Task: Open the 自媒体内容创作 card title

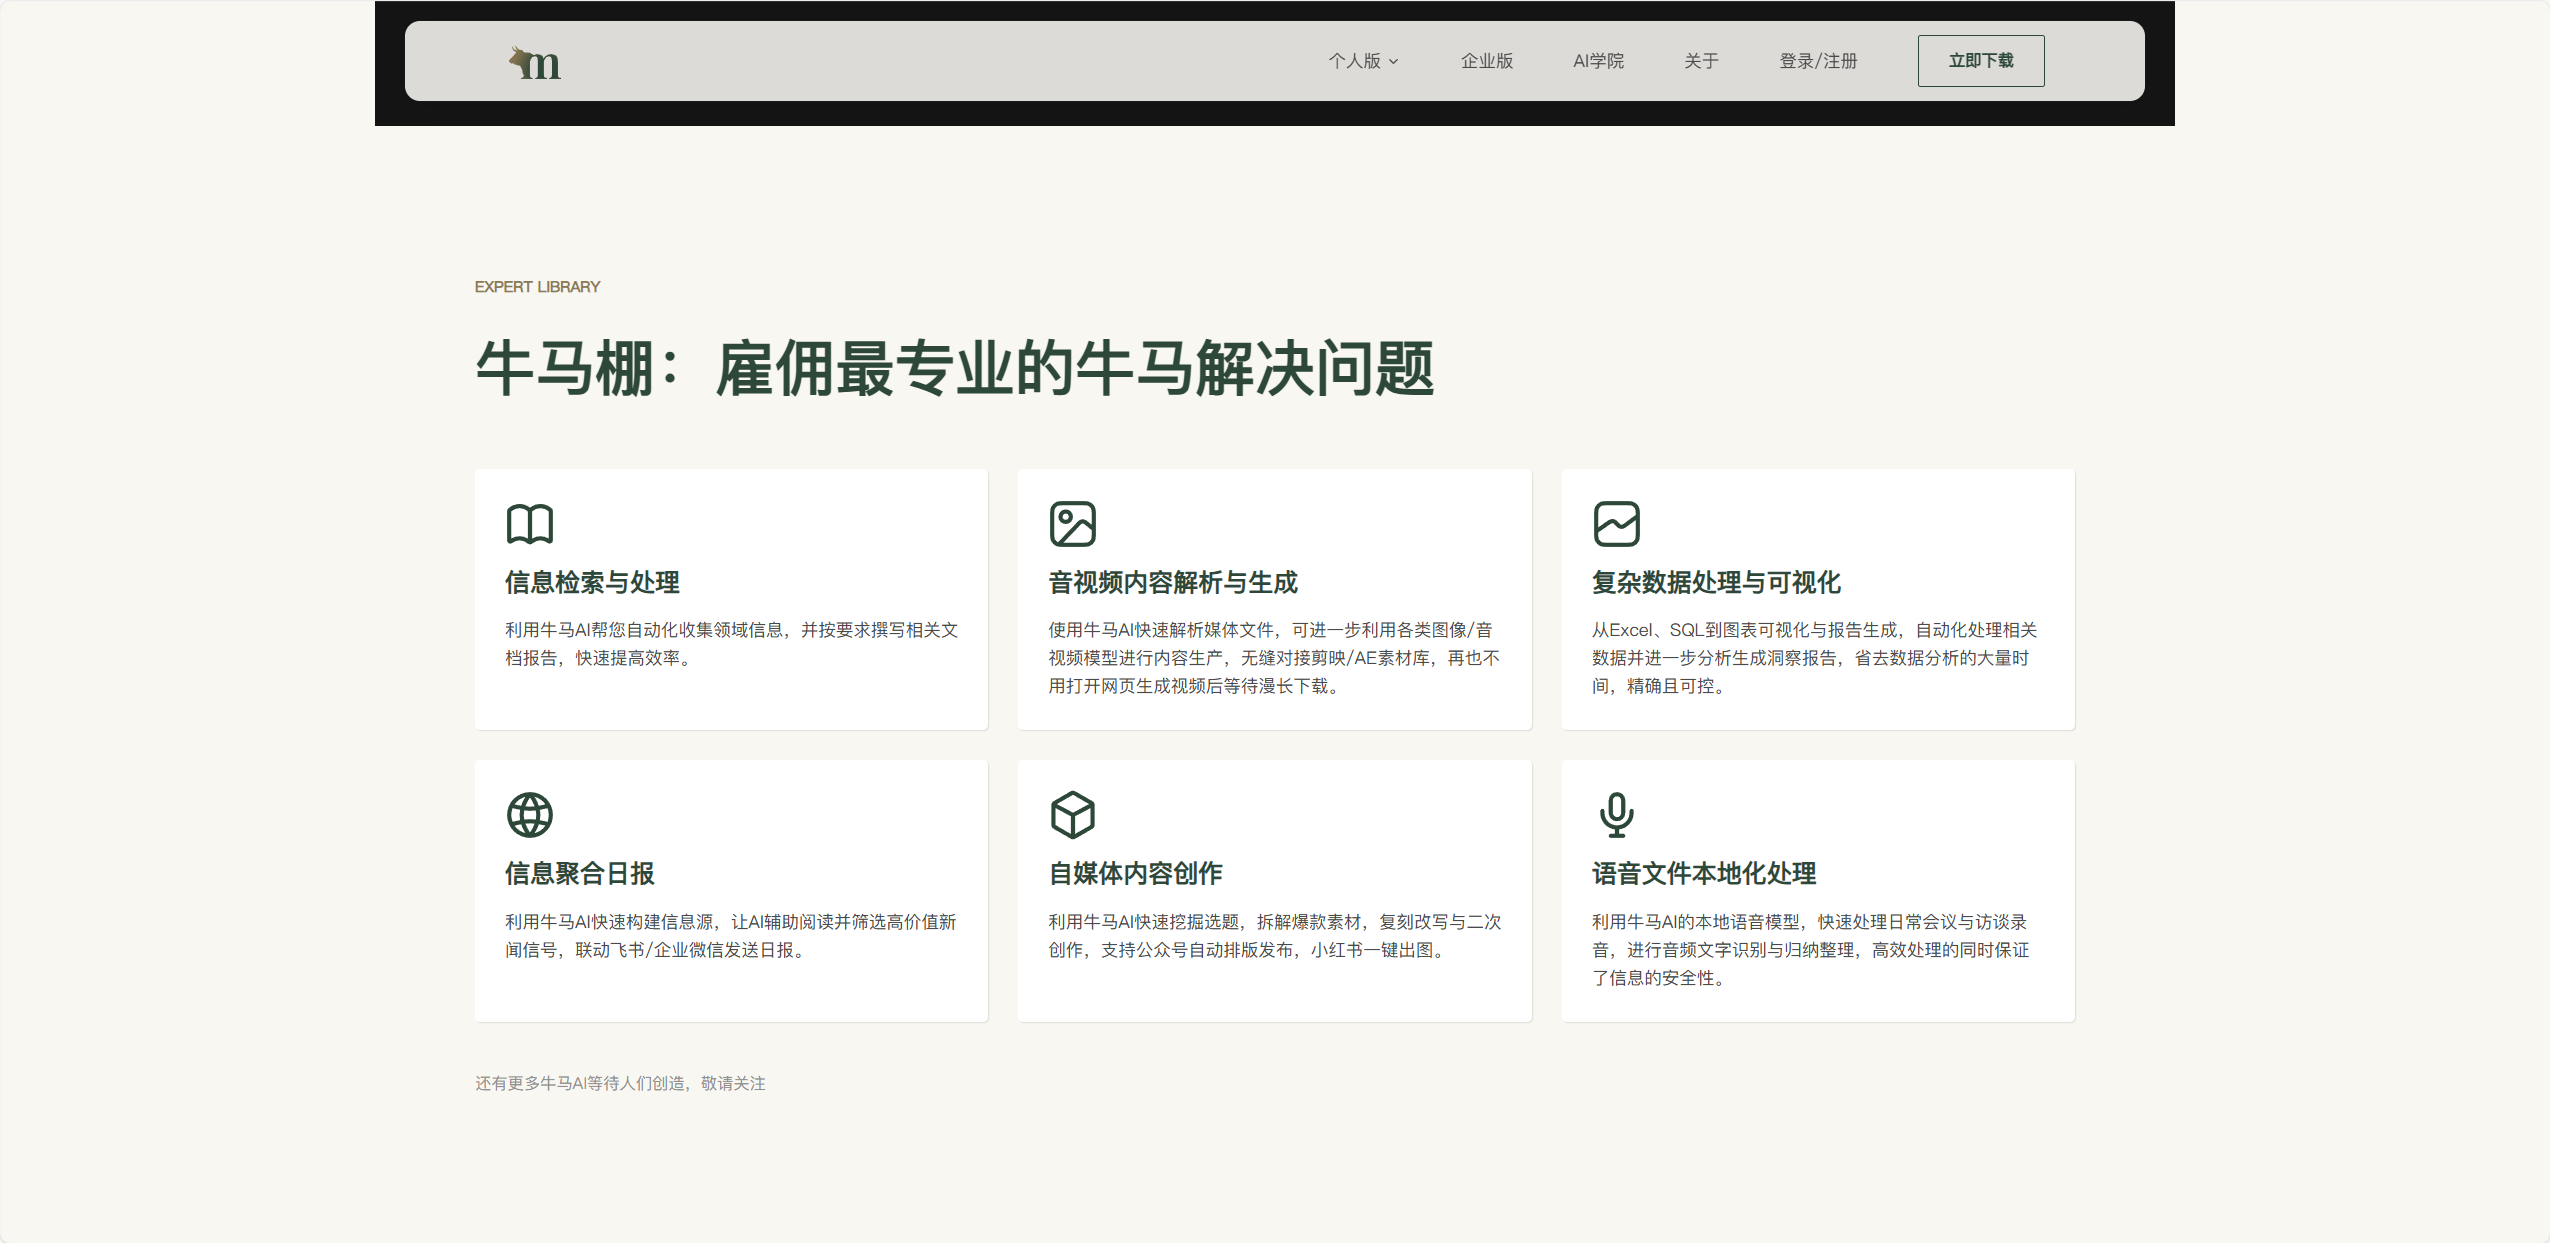Action: 1135,873
